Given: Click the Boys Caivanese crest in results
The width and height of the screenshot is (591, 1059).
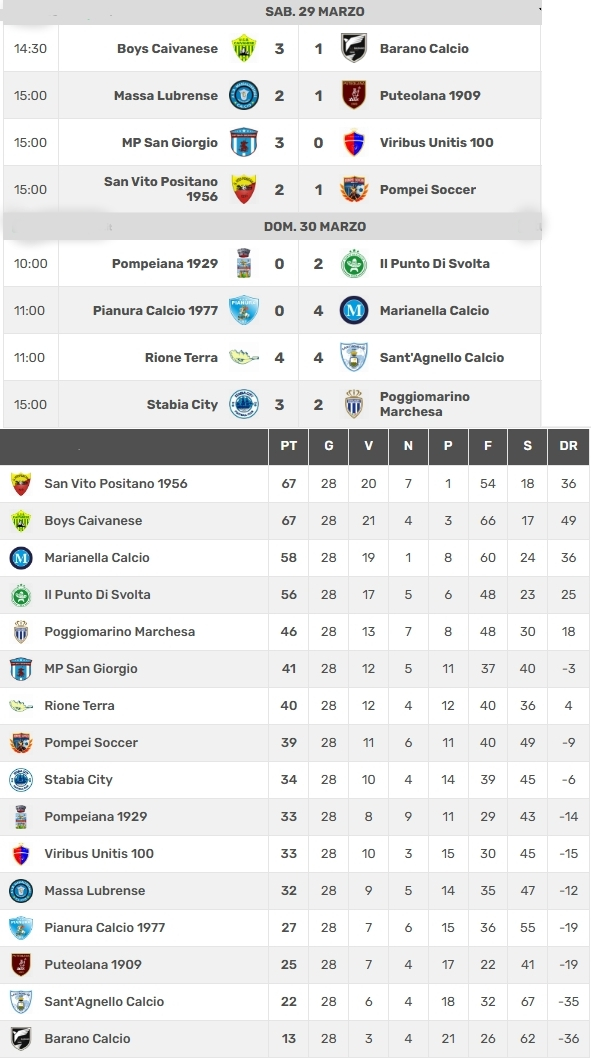Looking at the screenshot, I should tap(243, 49).
